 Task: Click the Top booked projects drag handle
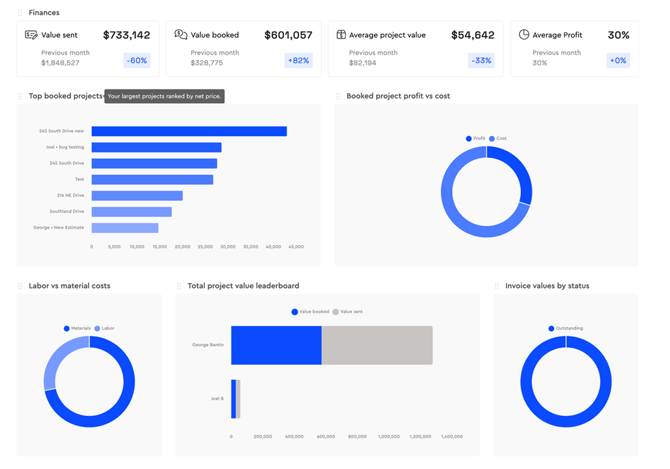click(21, 96)
